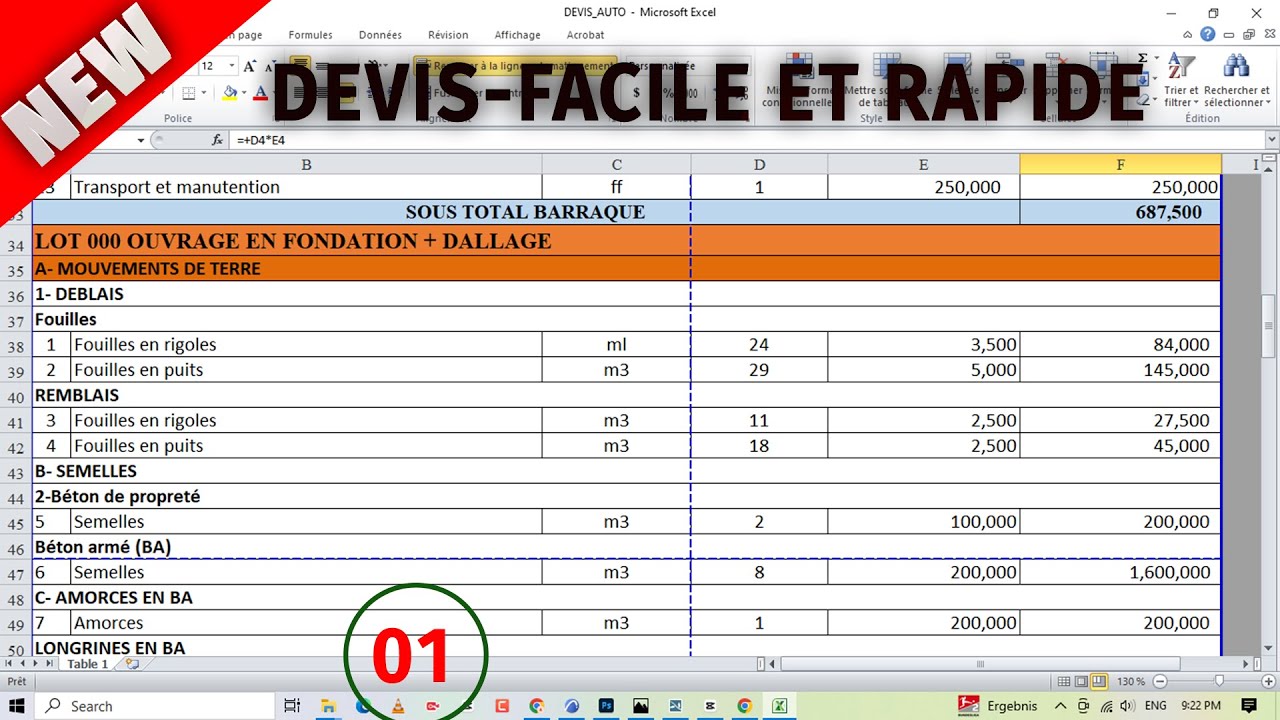Go to last sheet navigation arrow
The width and height of the screenshot is (1280, 720).
click(48, 664)
